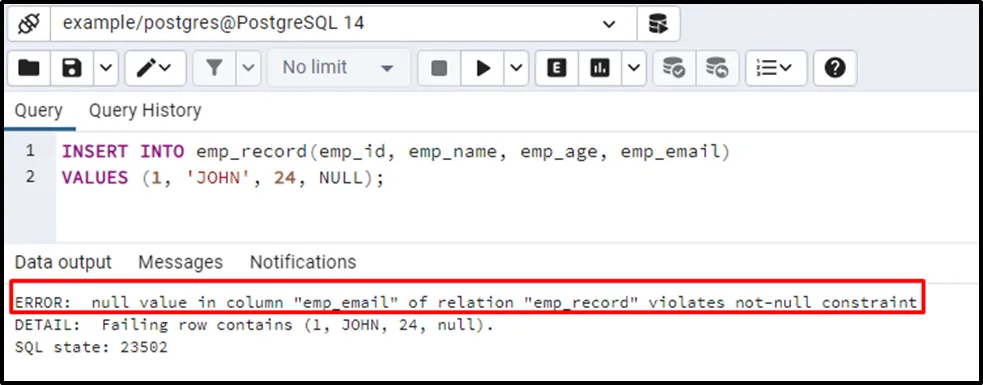Open the Macros list dropdown
The width and height of the screenshot is (983, 385).
point(775,68)
